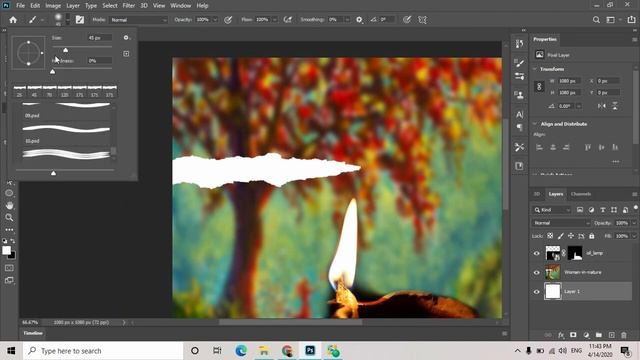
Task: Toggle pressure controls size icon
Action: click(407, 20)
